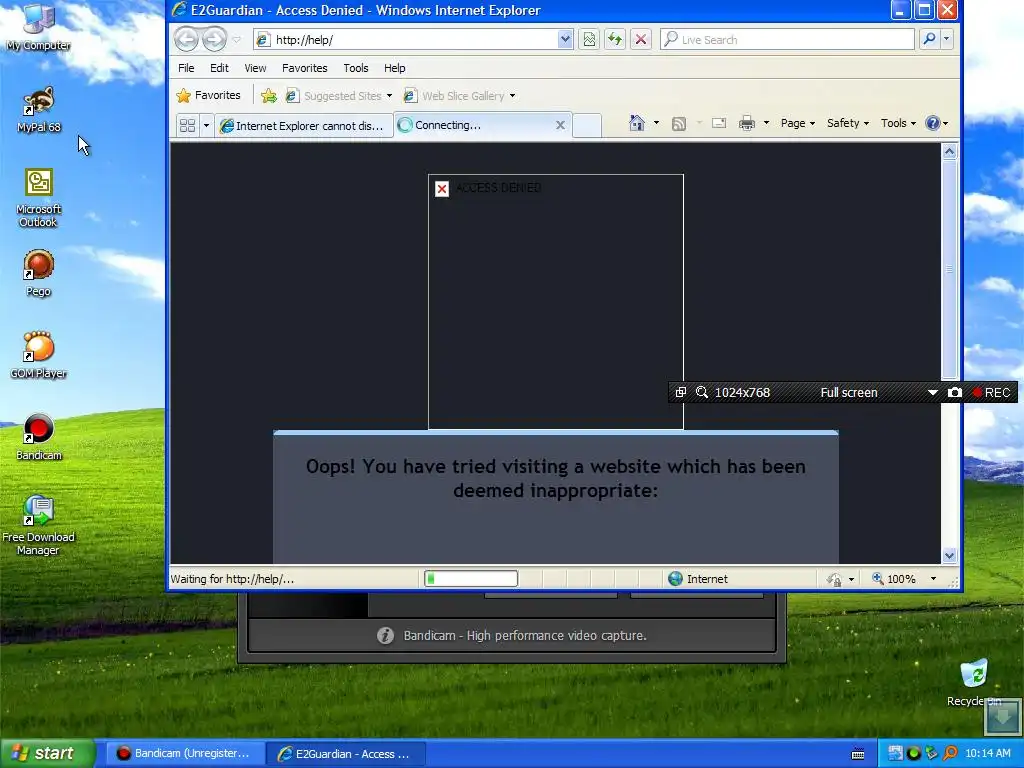This screenshot has height=768, width=1024.
Task: Select the Microsoft Outlook desktop icon
Action: (39, 198)
